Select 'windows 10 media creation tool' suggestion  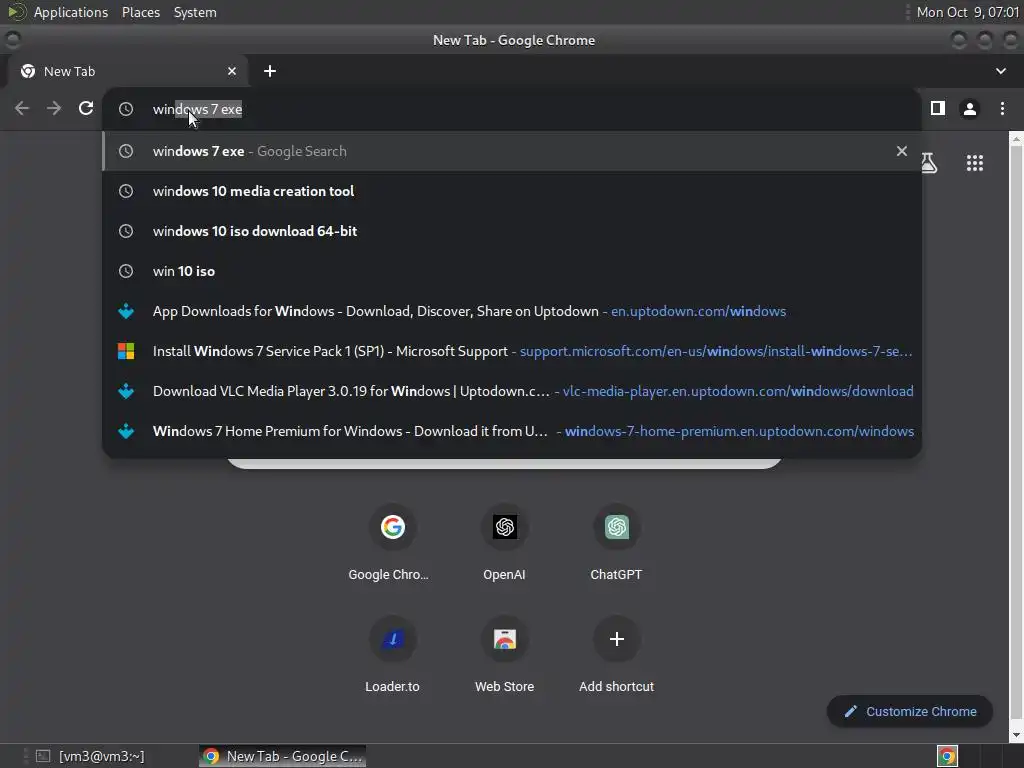click(512, 191)
